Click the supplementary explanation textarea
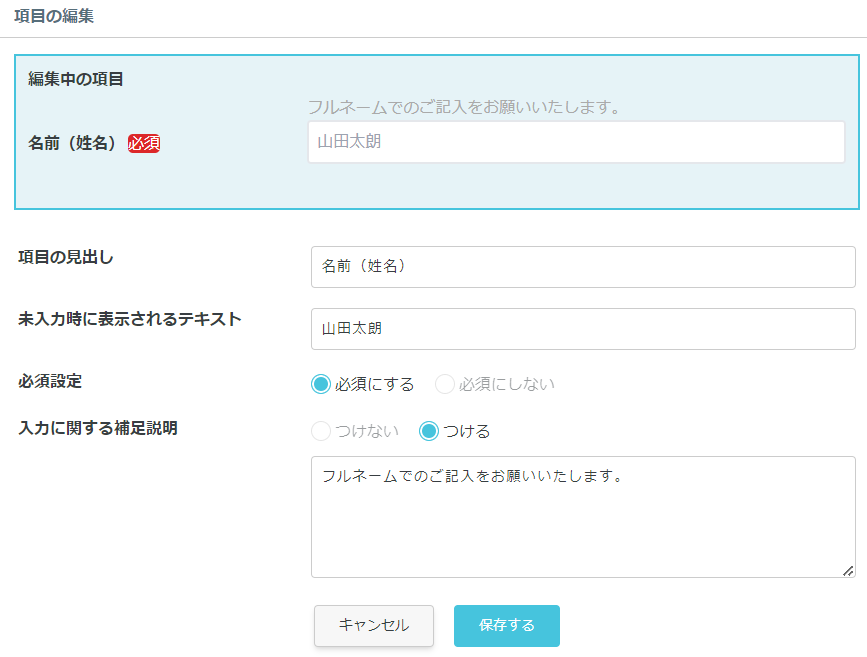This screenshot has width=867, height=657. coord(583,517)
